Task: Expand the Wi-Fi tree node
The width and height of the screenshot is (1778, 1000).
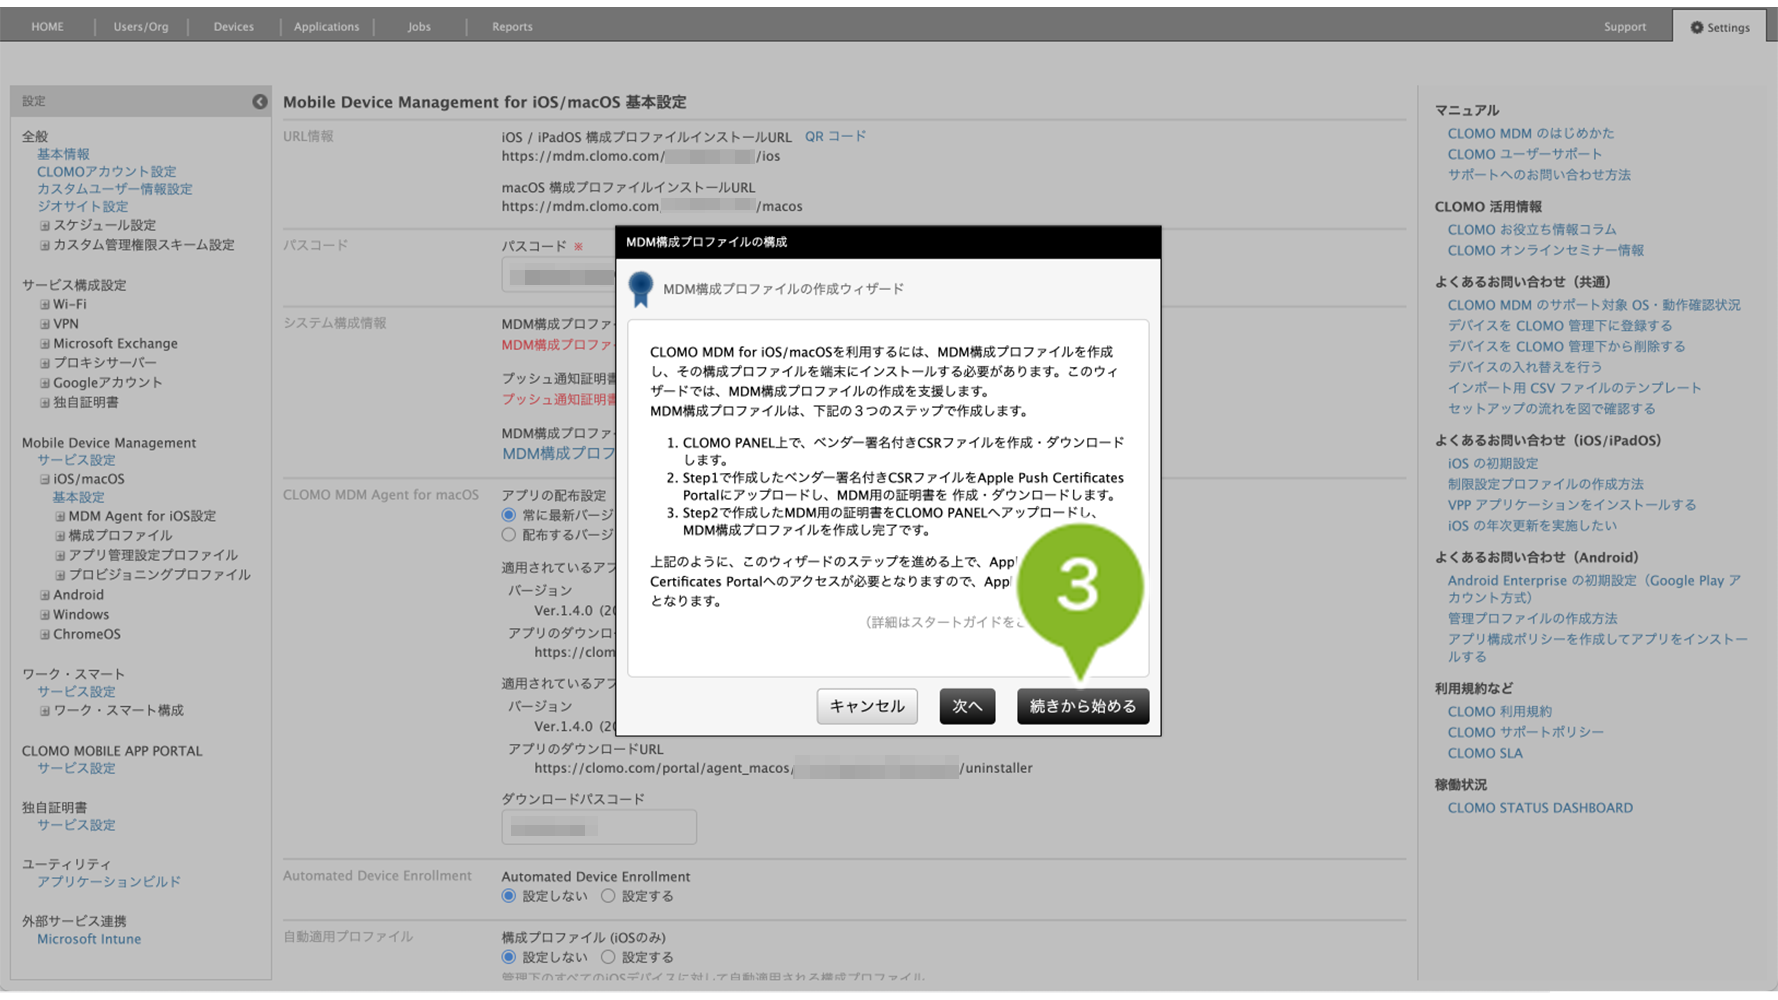Action: coord(44,305)
